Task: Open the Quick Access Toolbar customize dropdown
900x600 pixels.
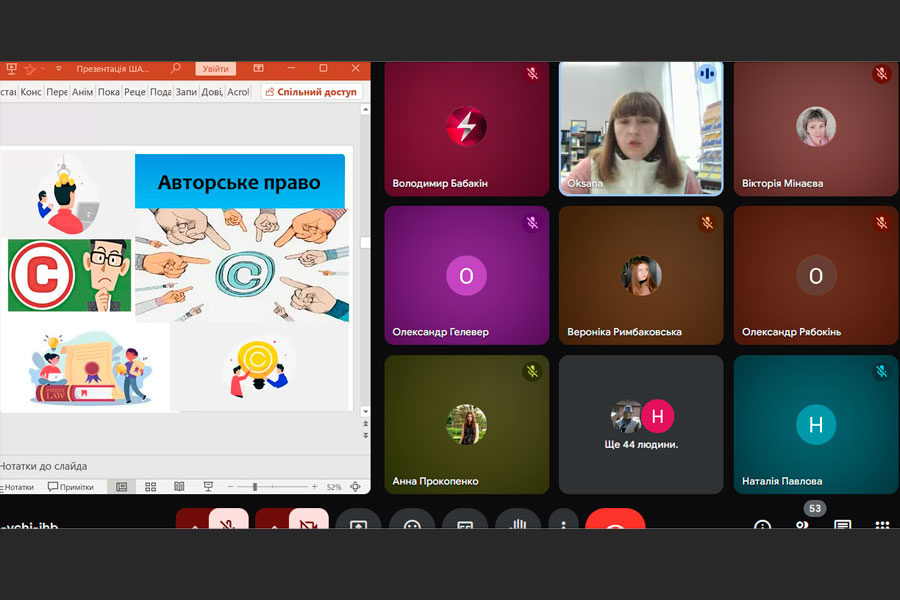Action: click(58, 69)
